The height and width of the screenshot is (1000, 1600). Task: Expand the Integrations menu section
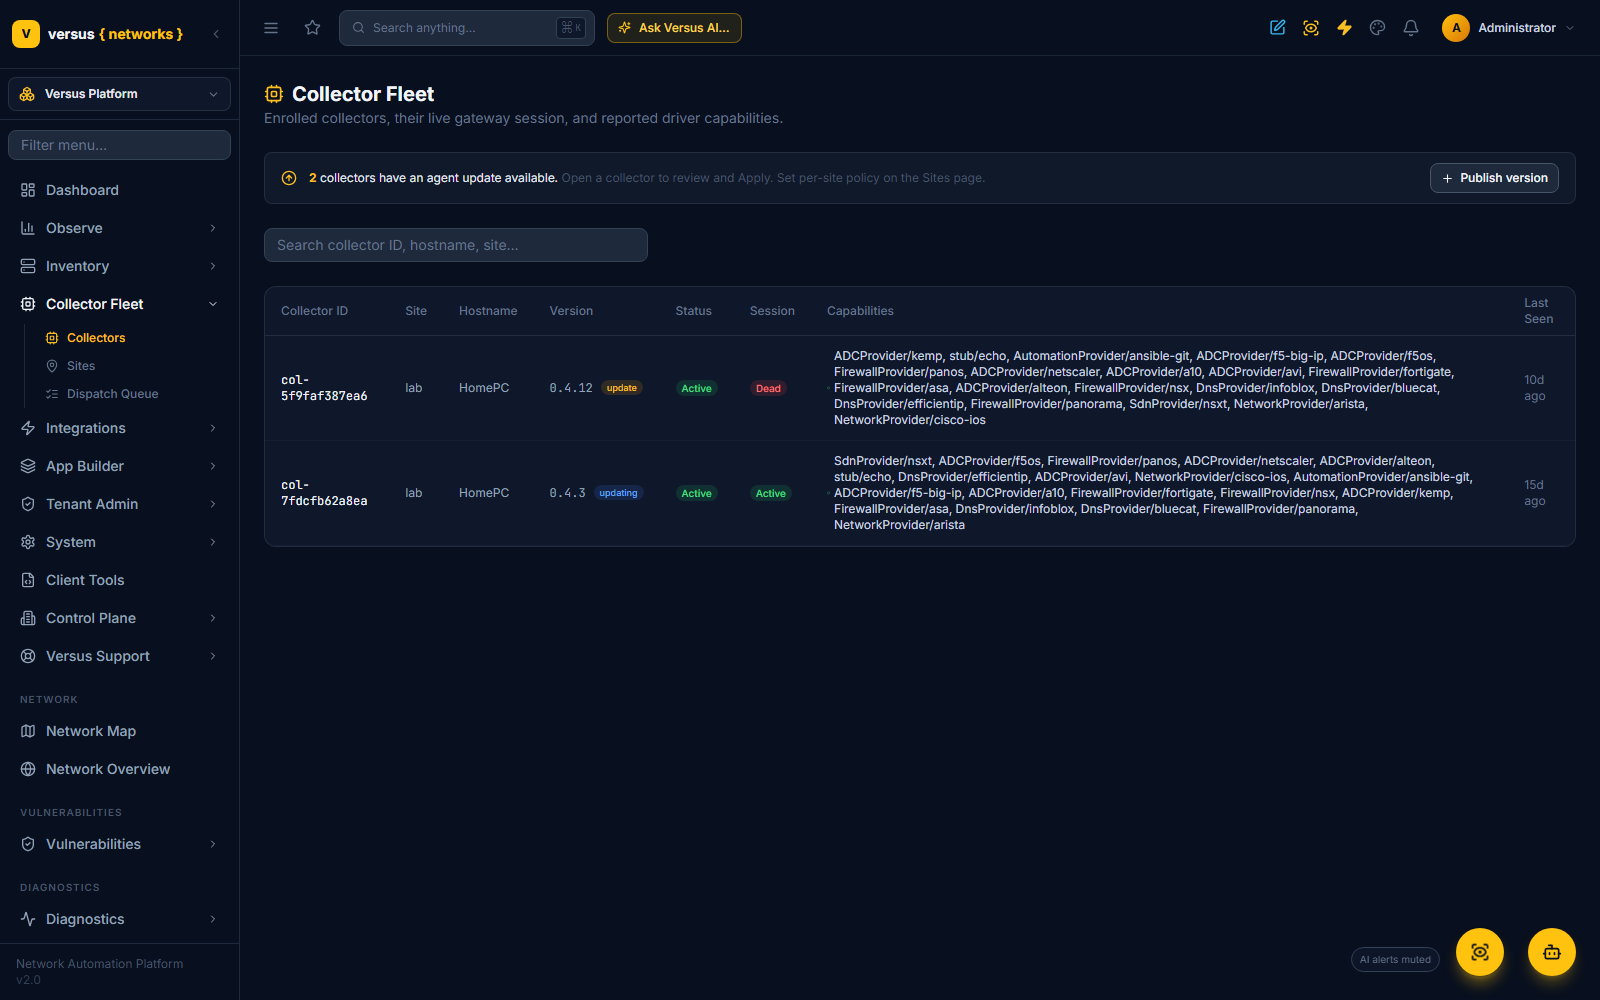click(119, 428)
